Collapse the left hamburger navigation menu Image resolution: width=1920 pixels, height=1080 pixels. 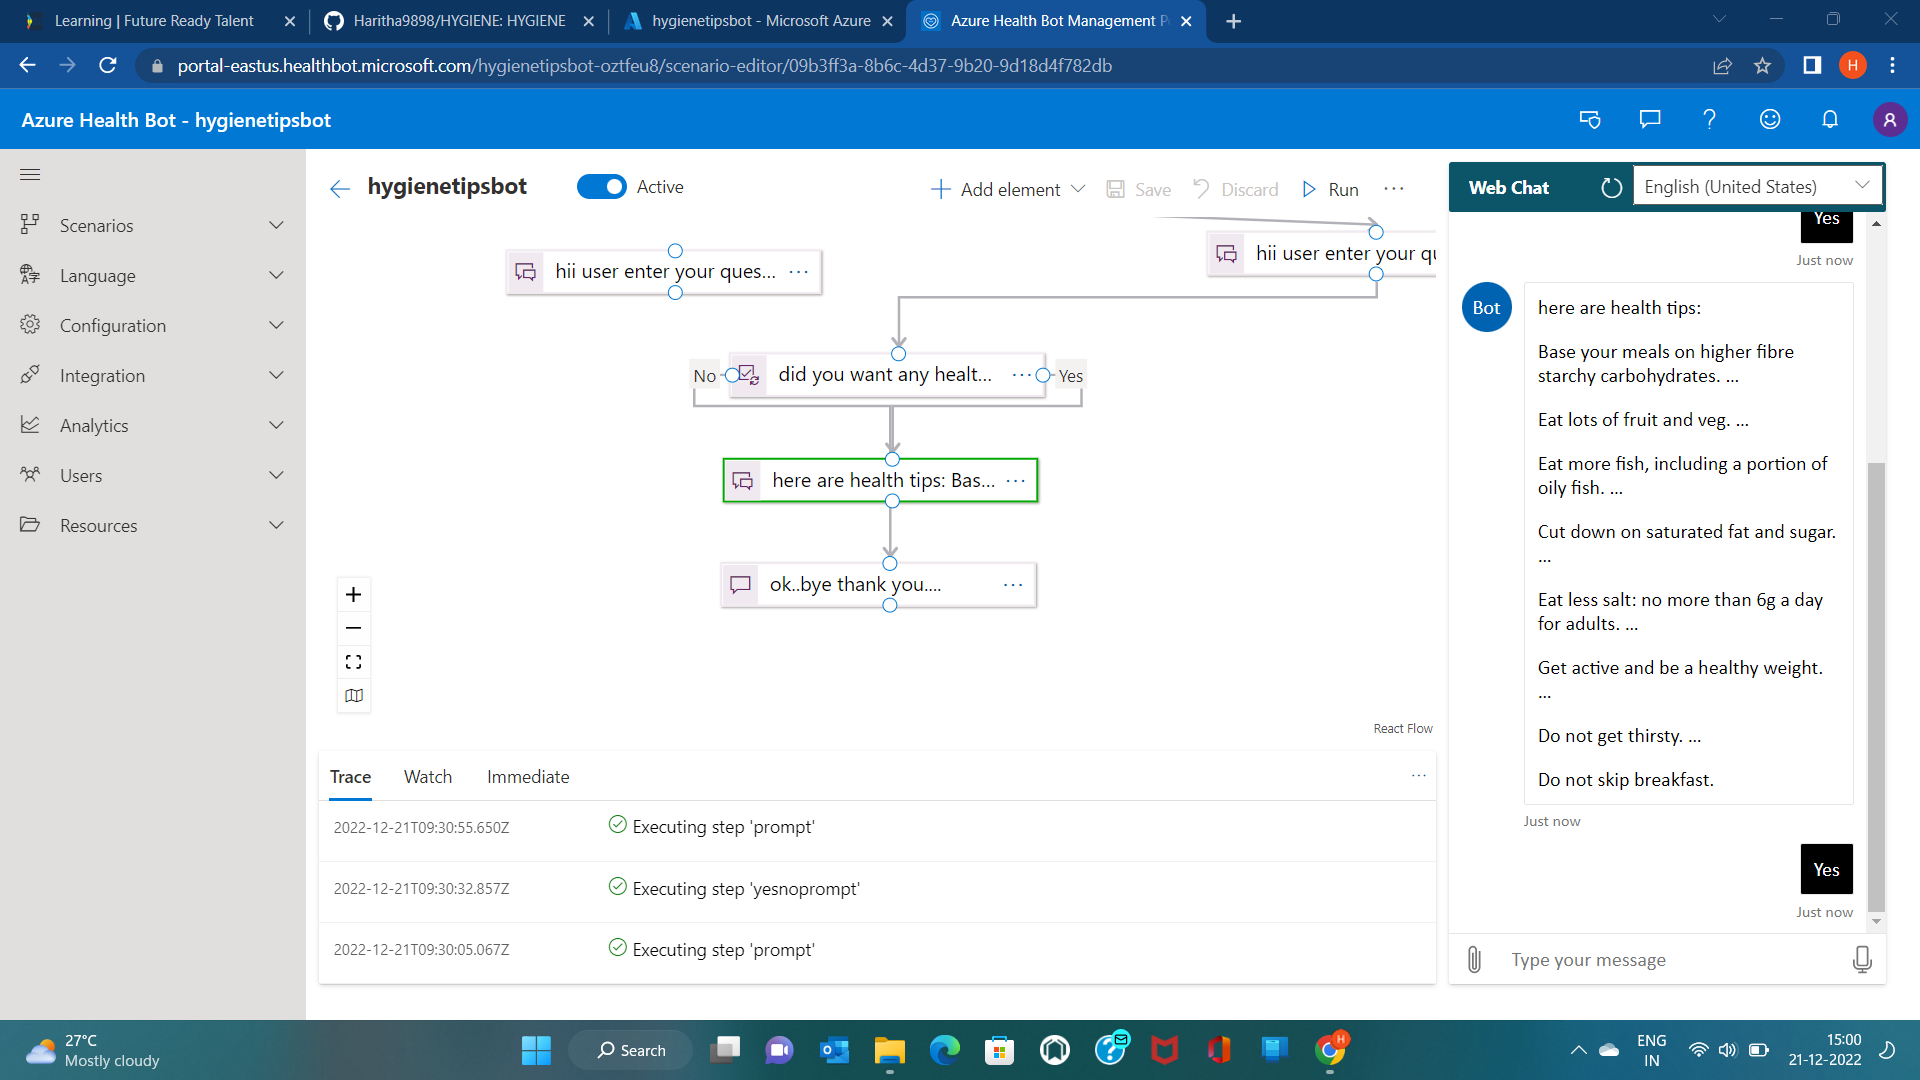30,175
